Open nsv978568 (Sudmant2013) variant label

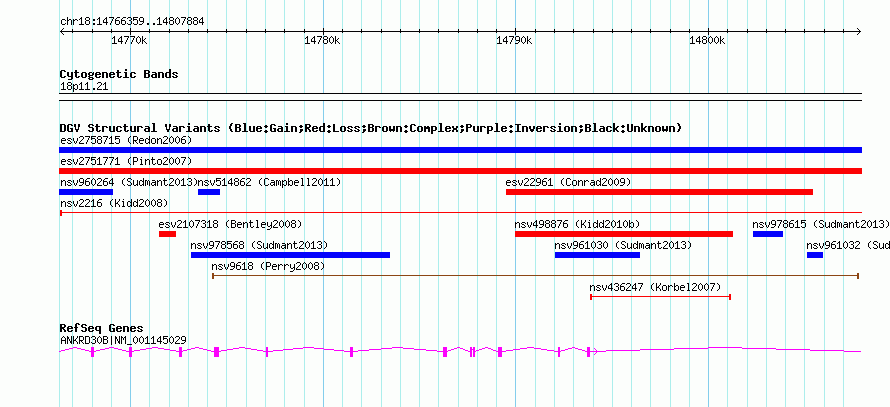point(259,245)
